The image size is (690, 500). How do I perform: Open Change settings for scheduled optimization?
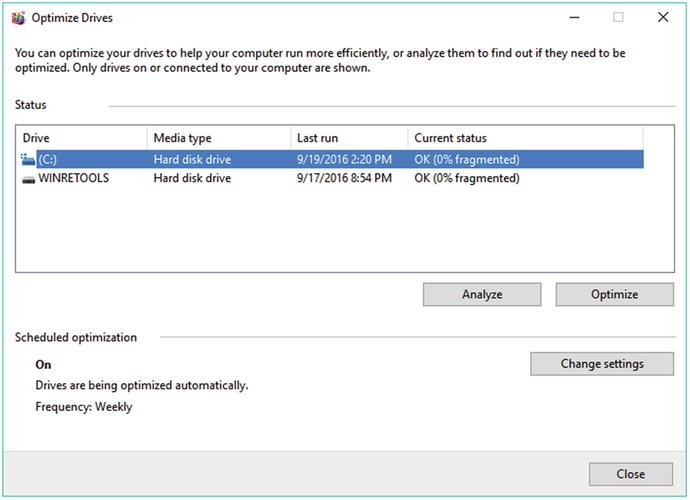point(602,364)
